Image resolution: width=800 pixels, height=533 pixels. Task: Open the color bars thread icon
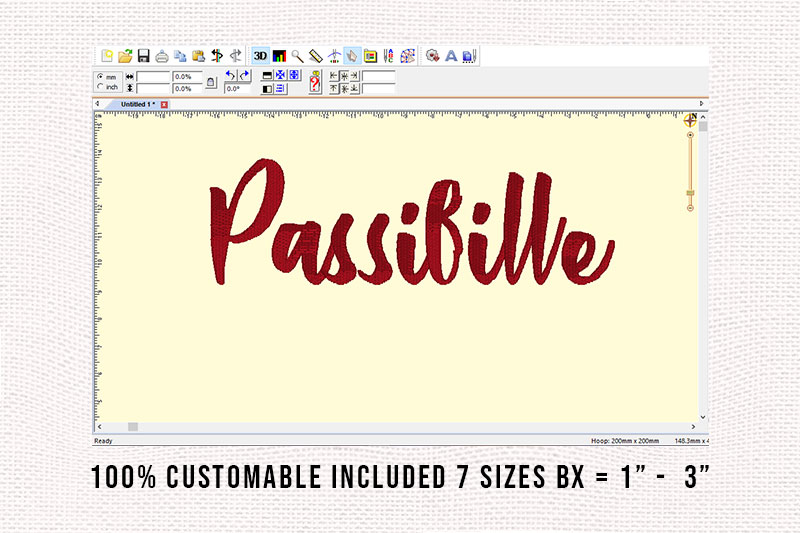(279, 56)
